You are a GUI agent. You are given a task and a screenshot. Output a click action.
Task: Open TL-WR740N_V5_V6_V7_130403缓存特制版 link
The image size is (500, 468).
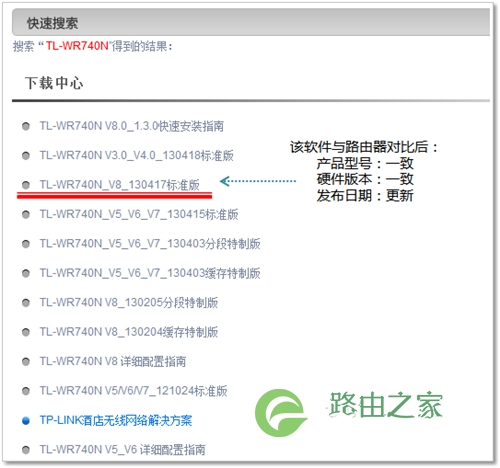click(150, 273)
